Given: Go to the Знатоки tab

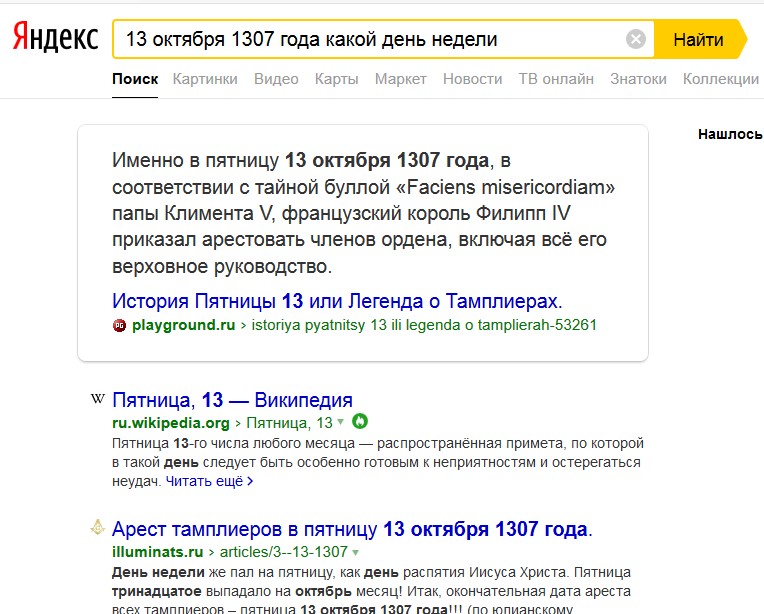Looking at the screenshot, I should pyautogui.click(x=638, y=79).
